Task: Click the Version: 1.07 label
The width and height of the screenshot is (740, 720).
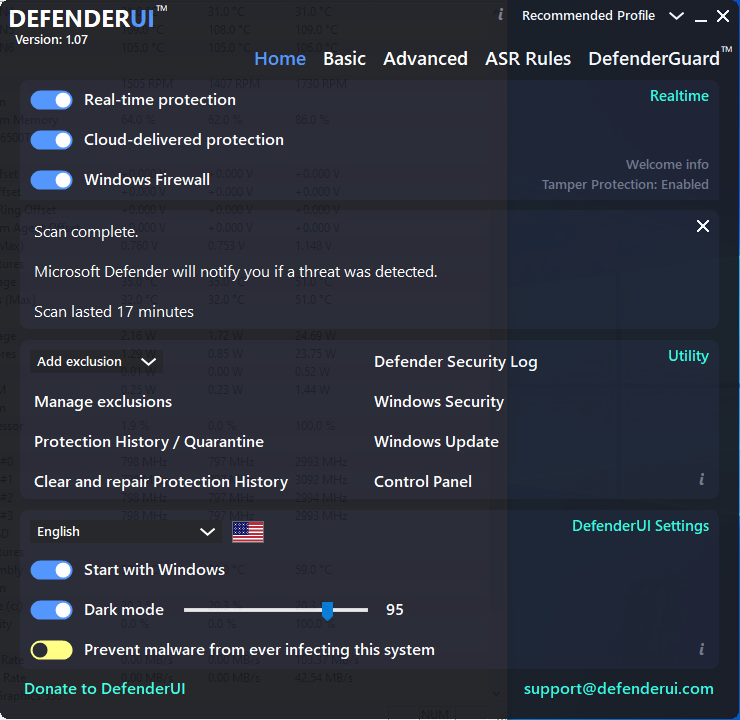Action: [x=51, y=40]
